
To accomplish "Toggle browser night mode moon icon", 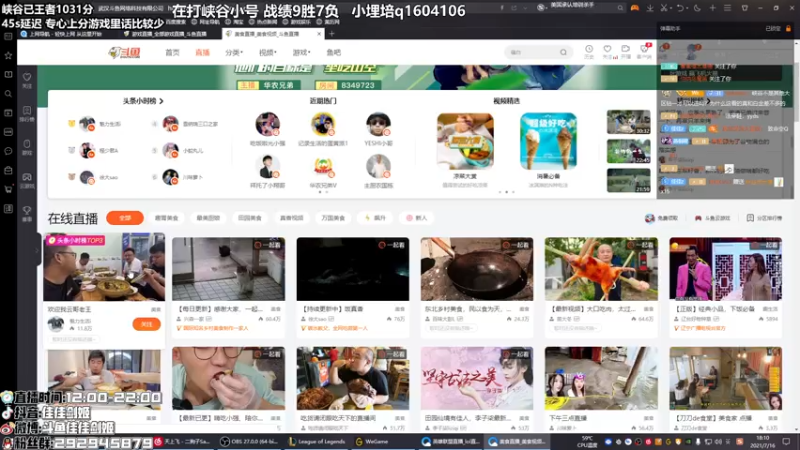I will coord(697,8).
